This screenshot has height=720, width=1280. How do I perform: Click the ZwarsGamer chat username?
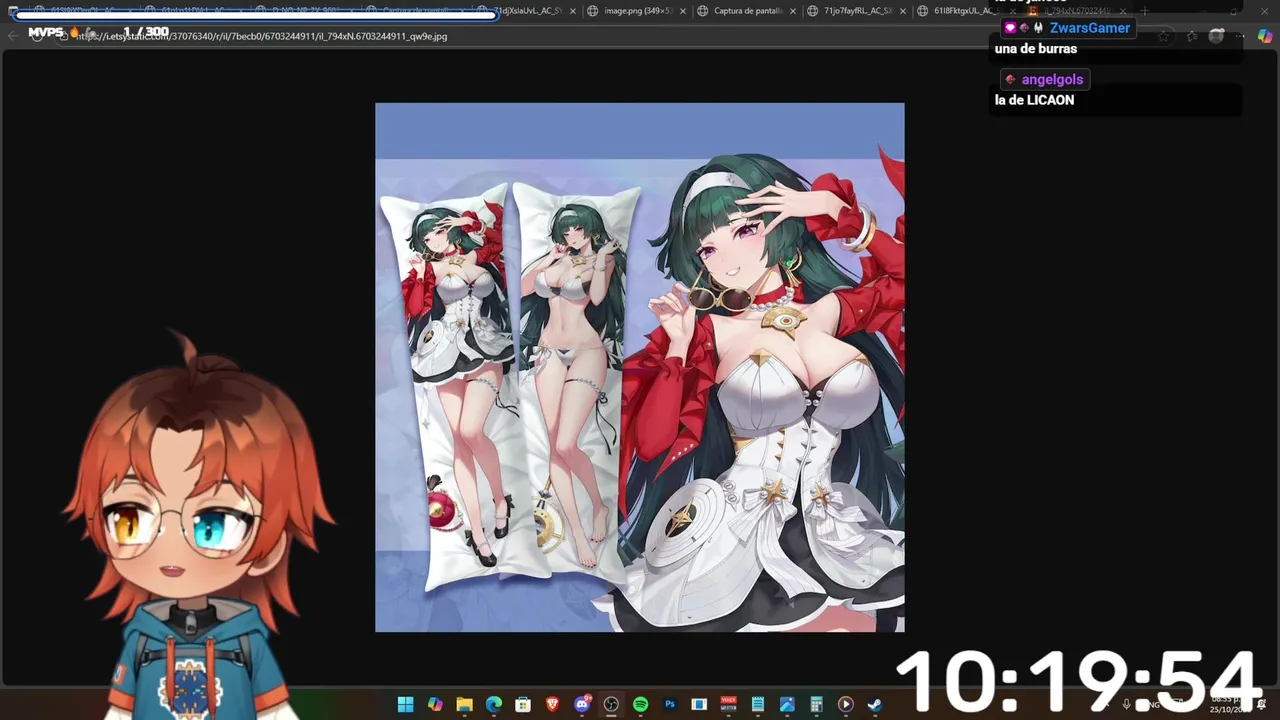(1090, 28)
